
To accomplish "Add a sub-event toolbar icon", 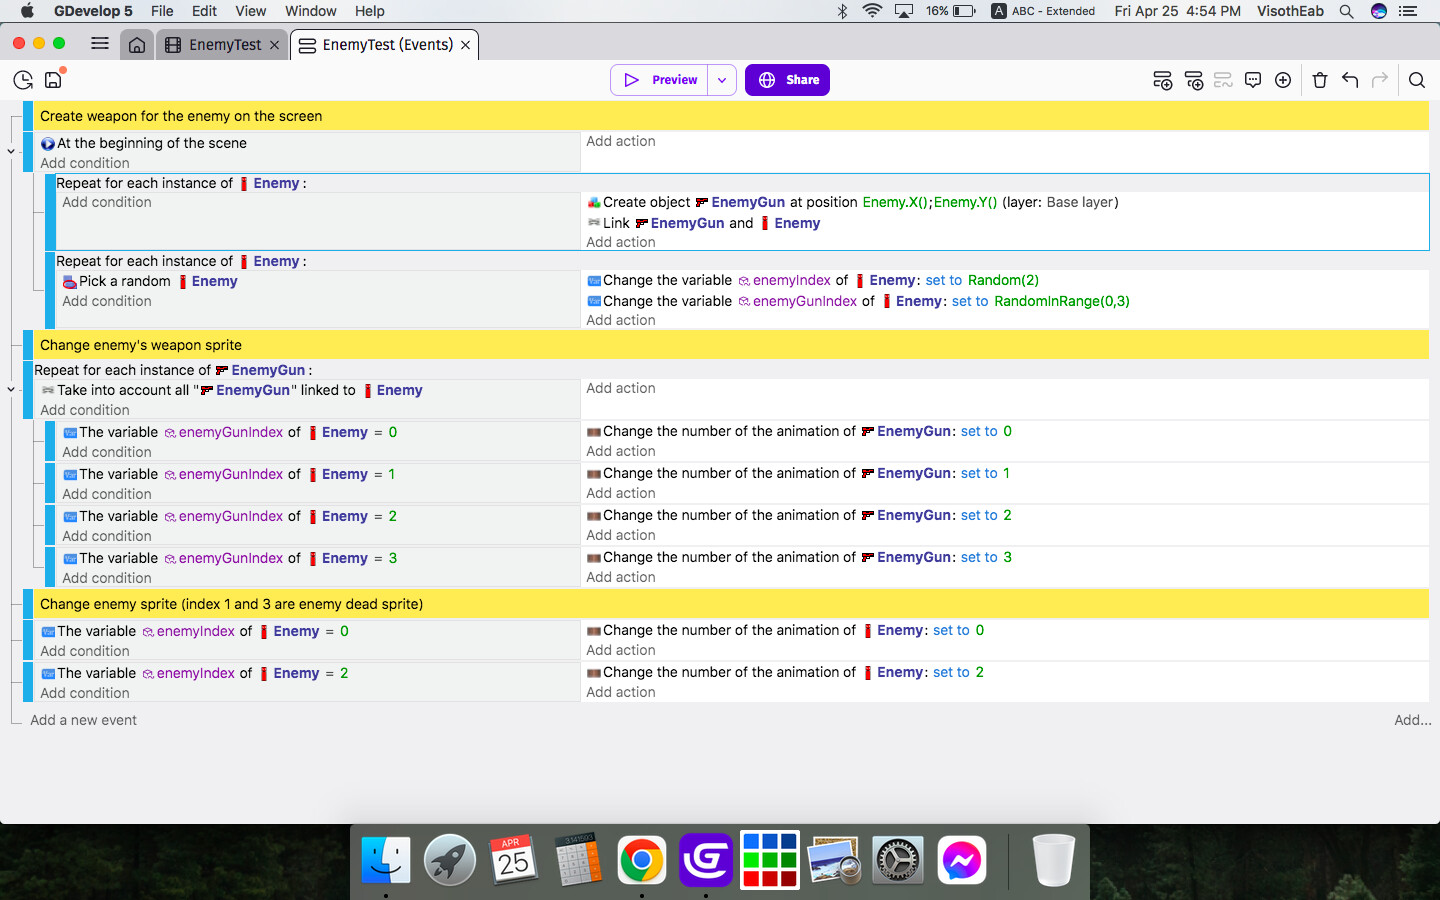I will pyautogui.click(x=1193, y=80).
